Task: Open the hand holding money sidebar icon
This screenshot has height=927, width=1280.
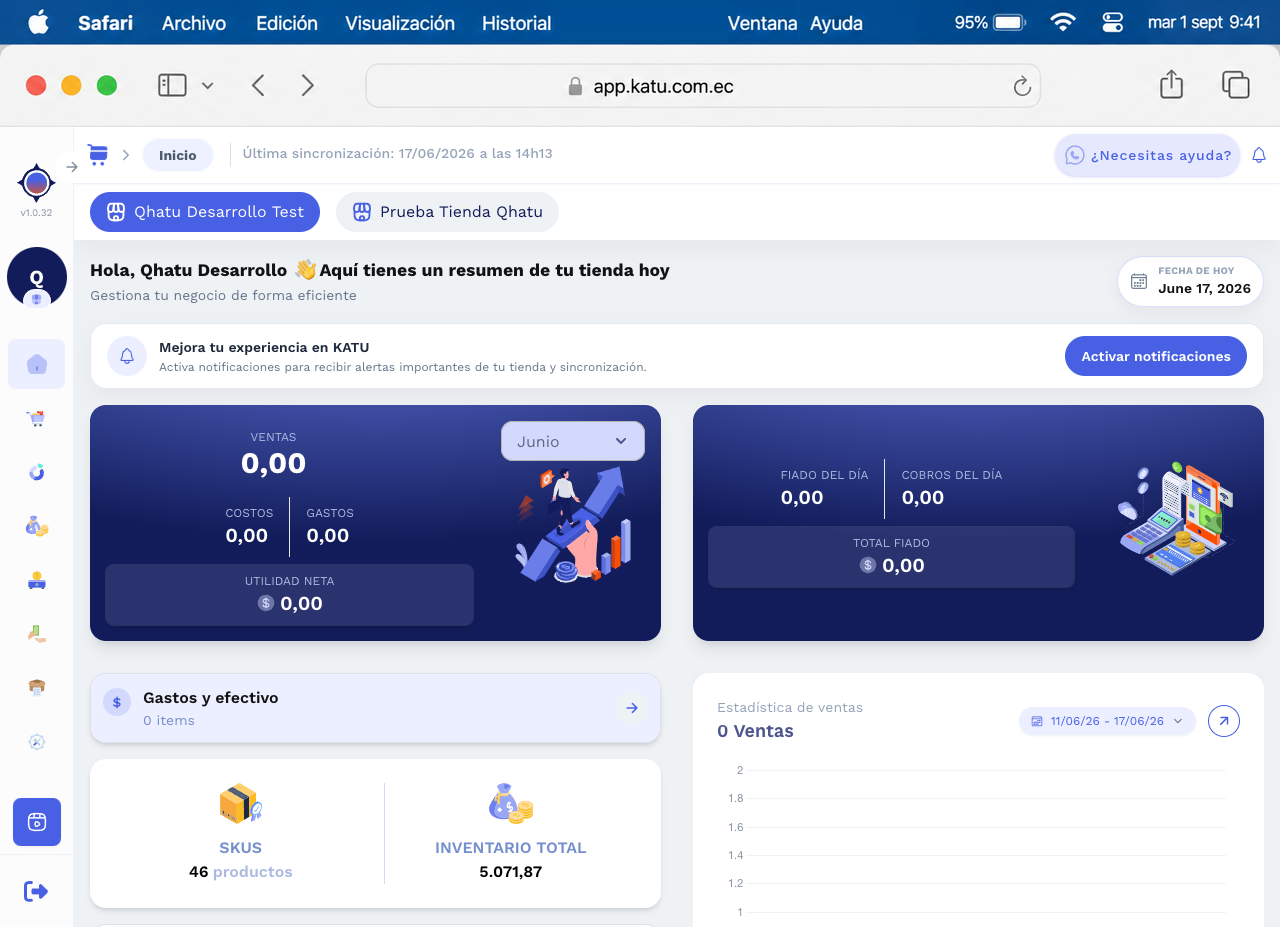Action: tap(37, 633)
